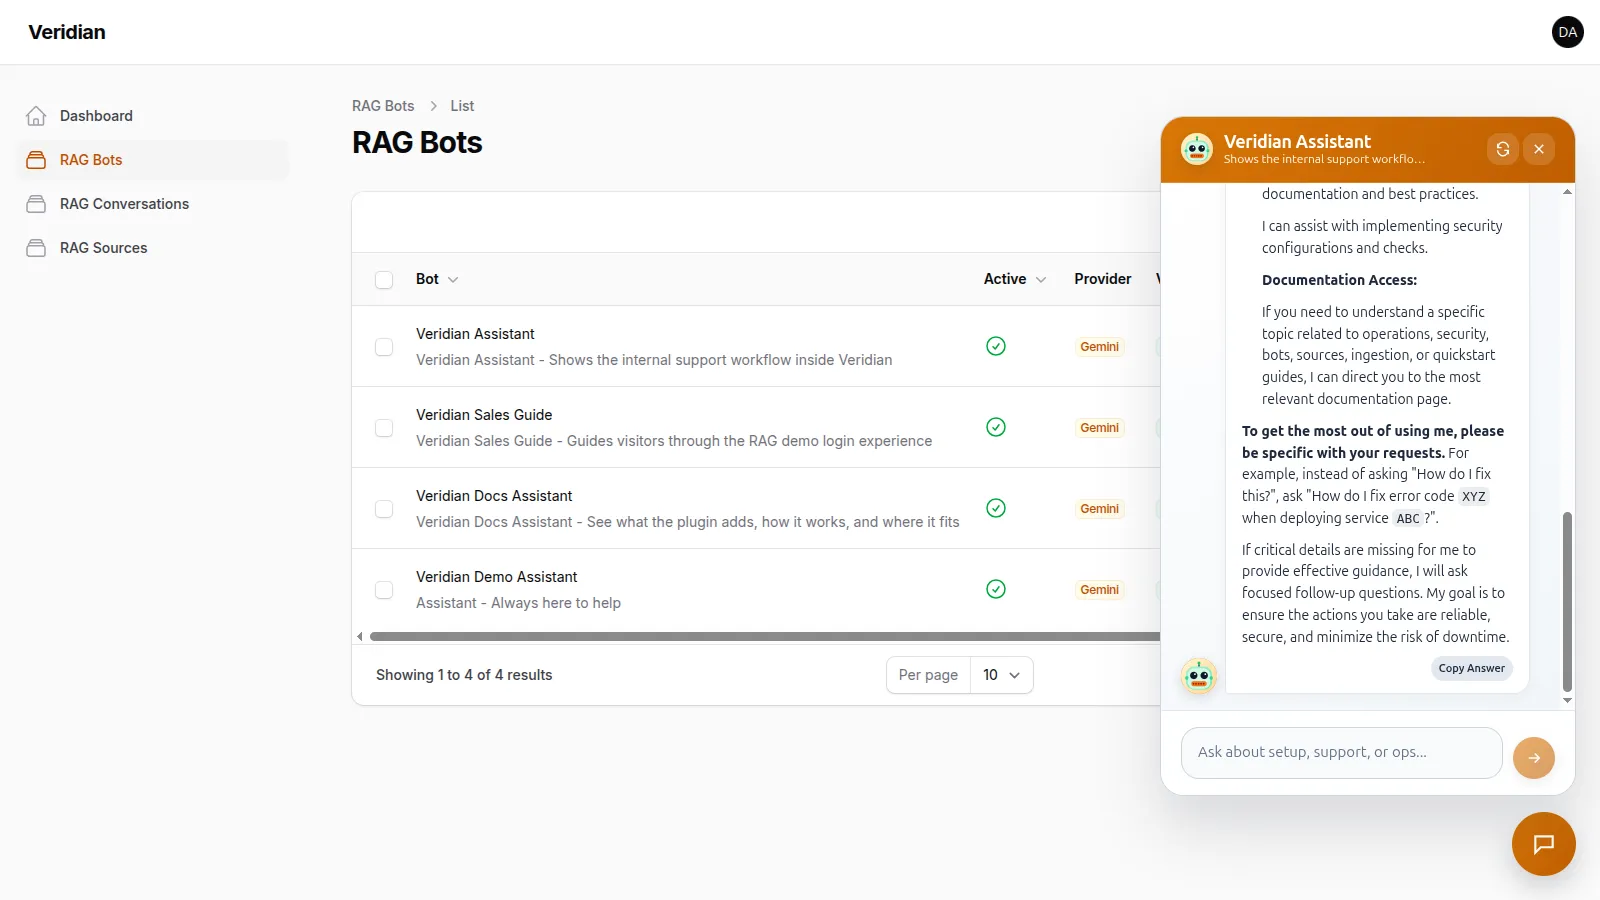The width and height of the screenshot is (1600, 900).
Task: Click the RAG Bots sidebar icon
Action: (36, 160)
